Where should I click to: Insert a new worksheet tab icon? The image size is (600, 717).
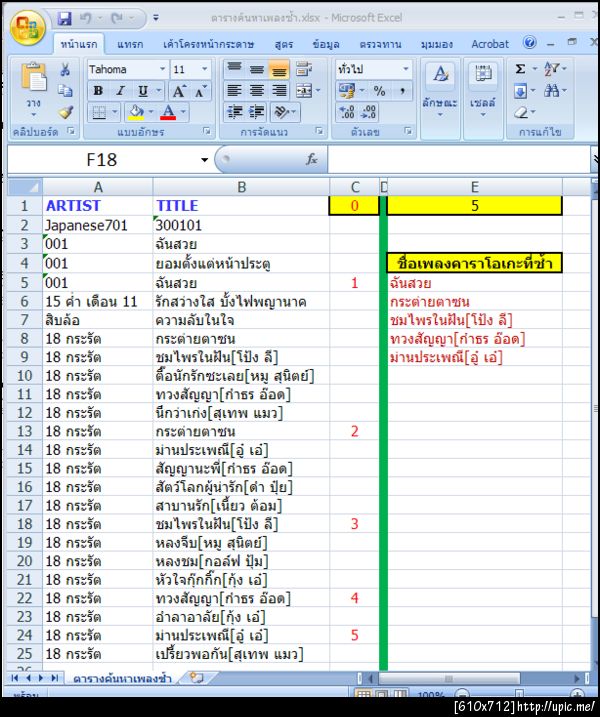(196, 678)
